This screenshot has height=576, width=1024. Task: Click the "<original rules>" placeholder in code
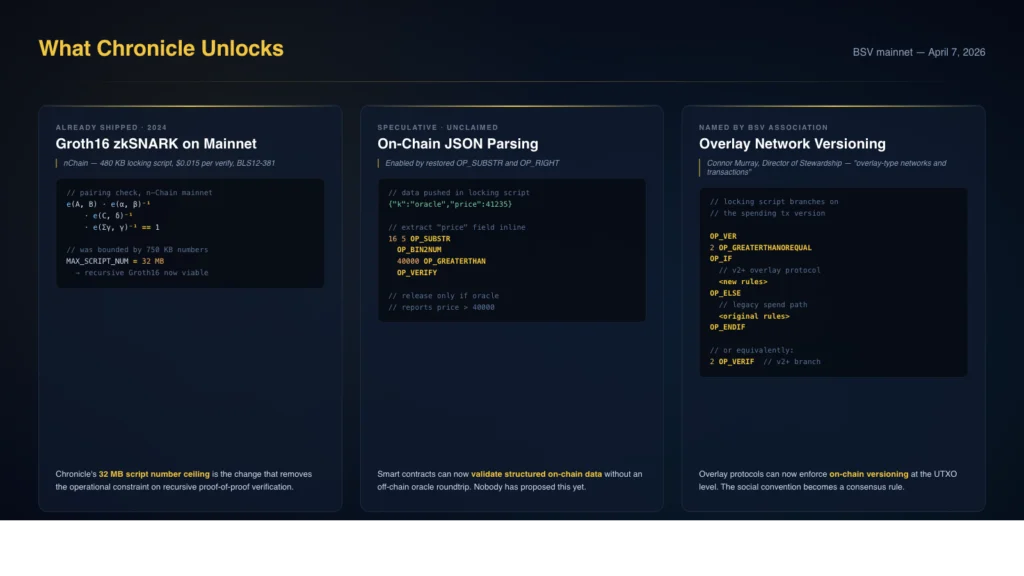tap(753, 316)
